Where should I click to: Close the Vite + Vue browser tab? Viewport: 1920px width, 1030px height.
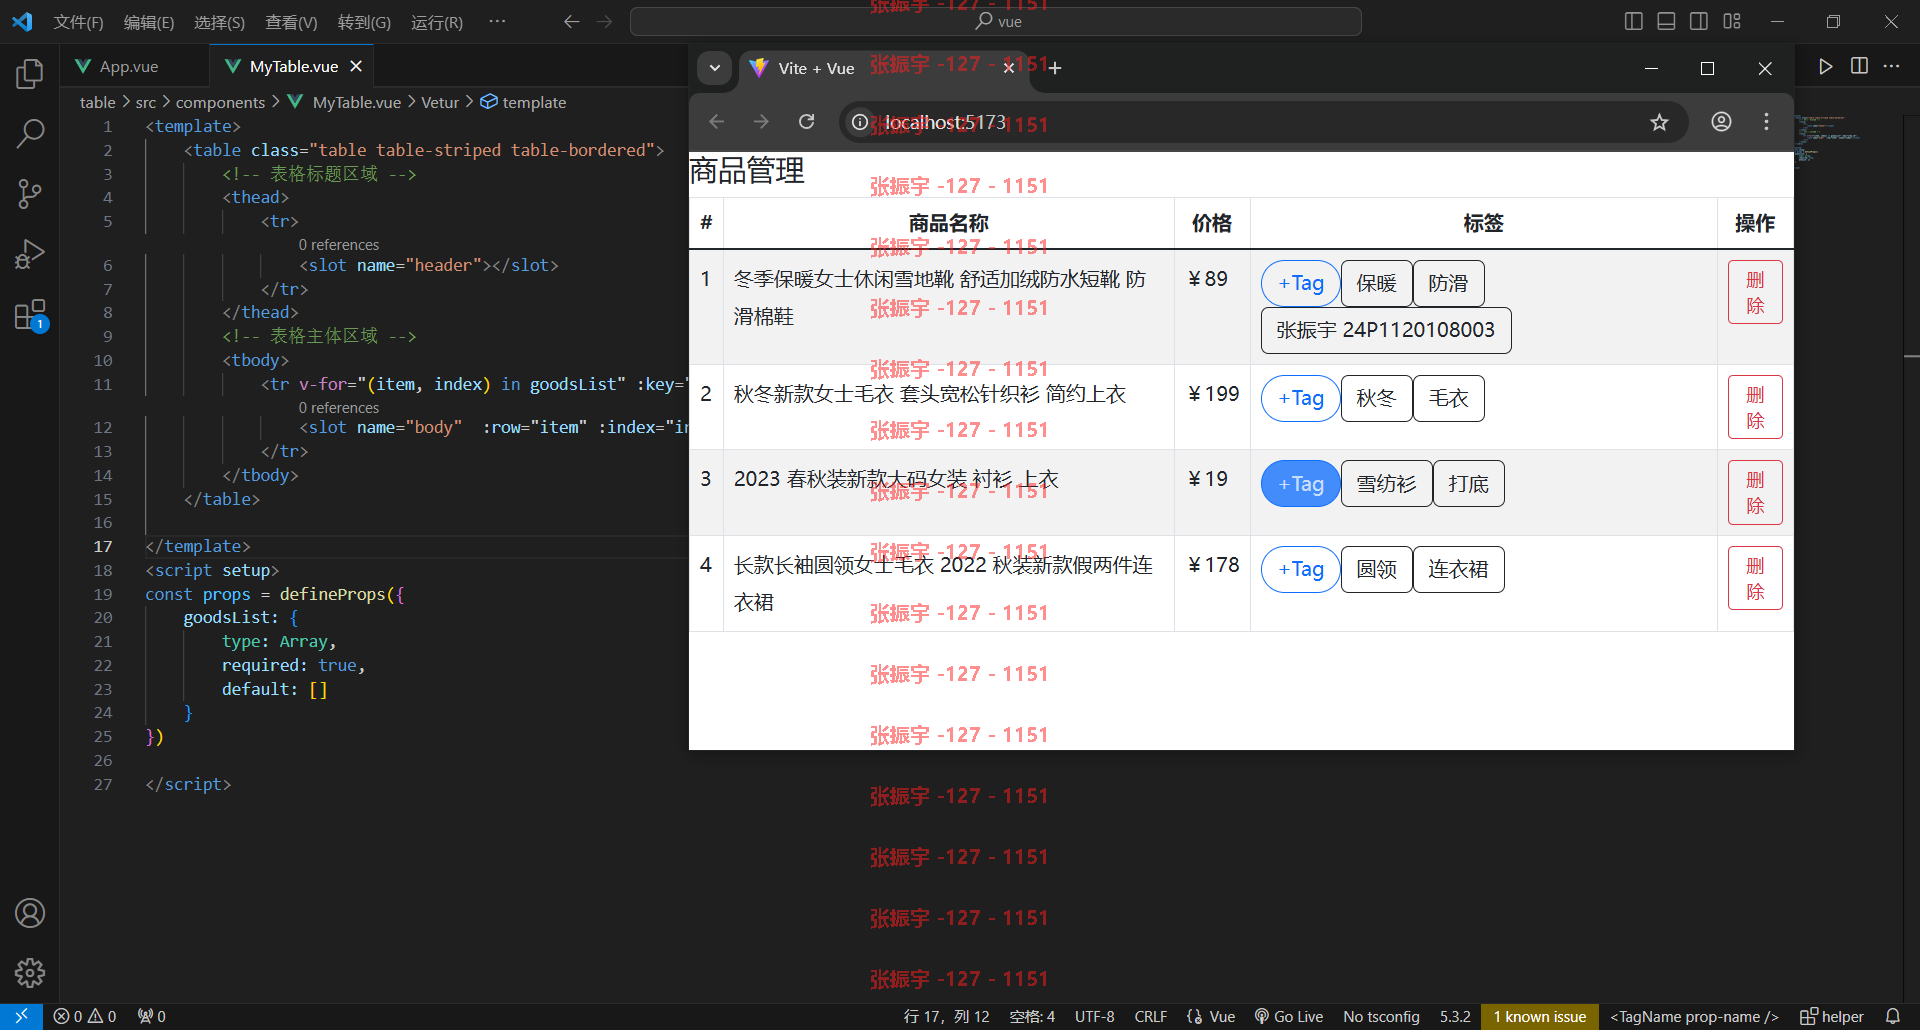point(1009,67)
